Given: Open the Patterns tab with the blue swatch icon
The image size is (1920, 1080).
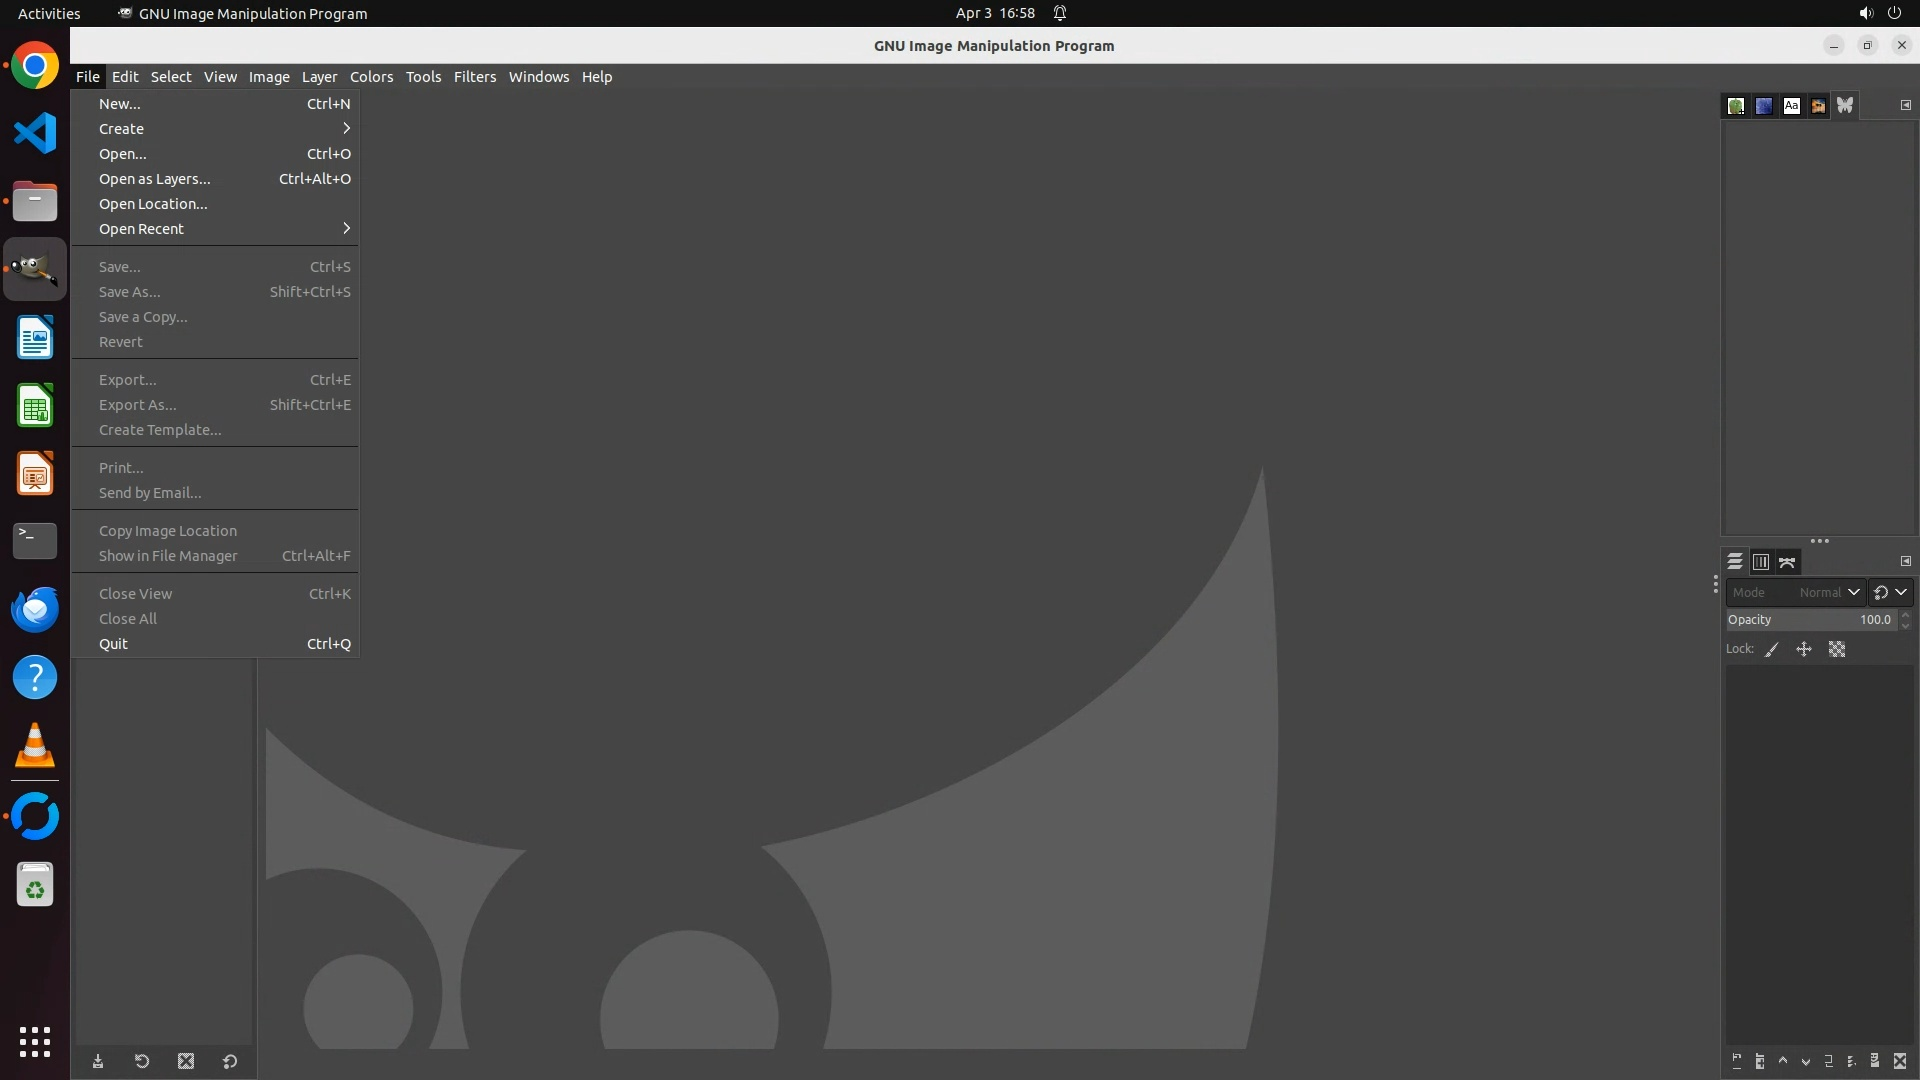Looking at the screenshot, I should tap(1764, 106).
